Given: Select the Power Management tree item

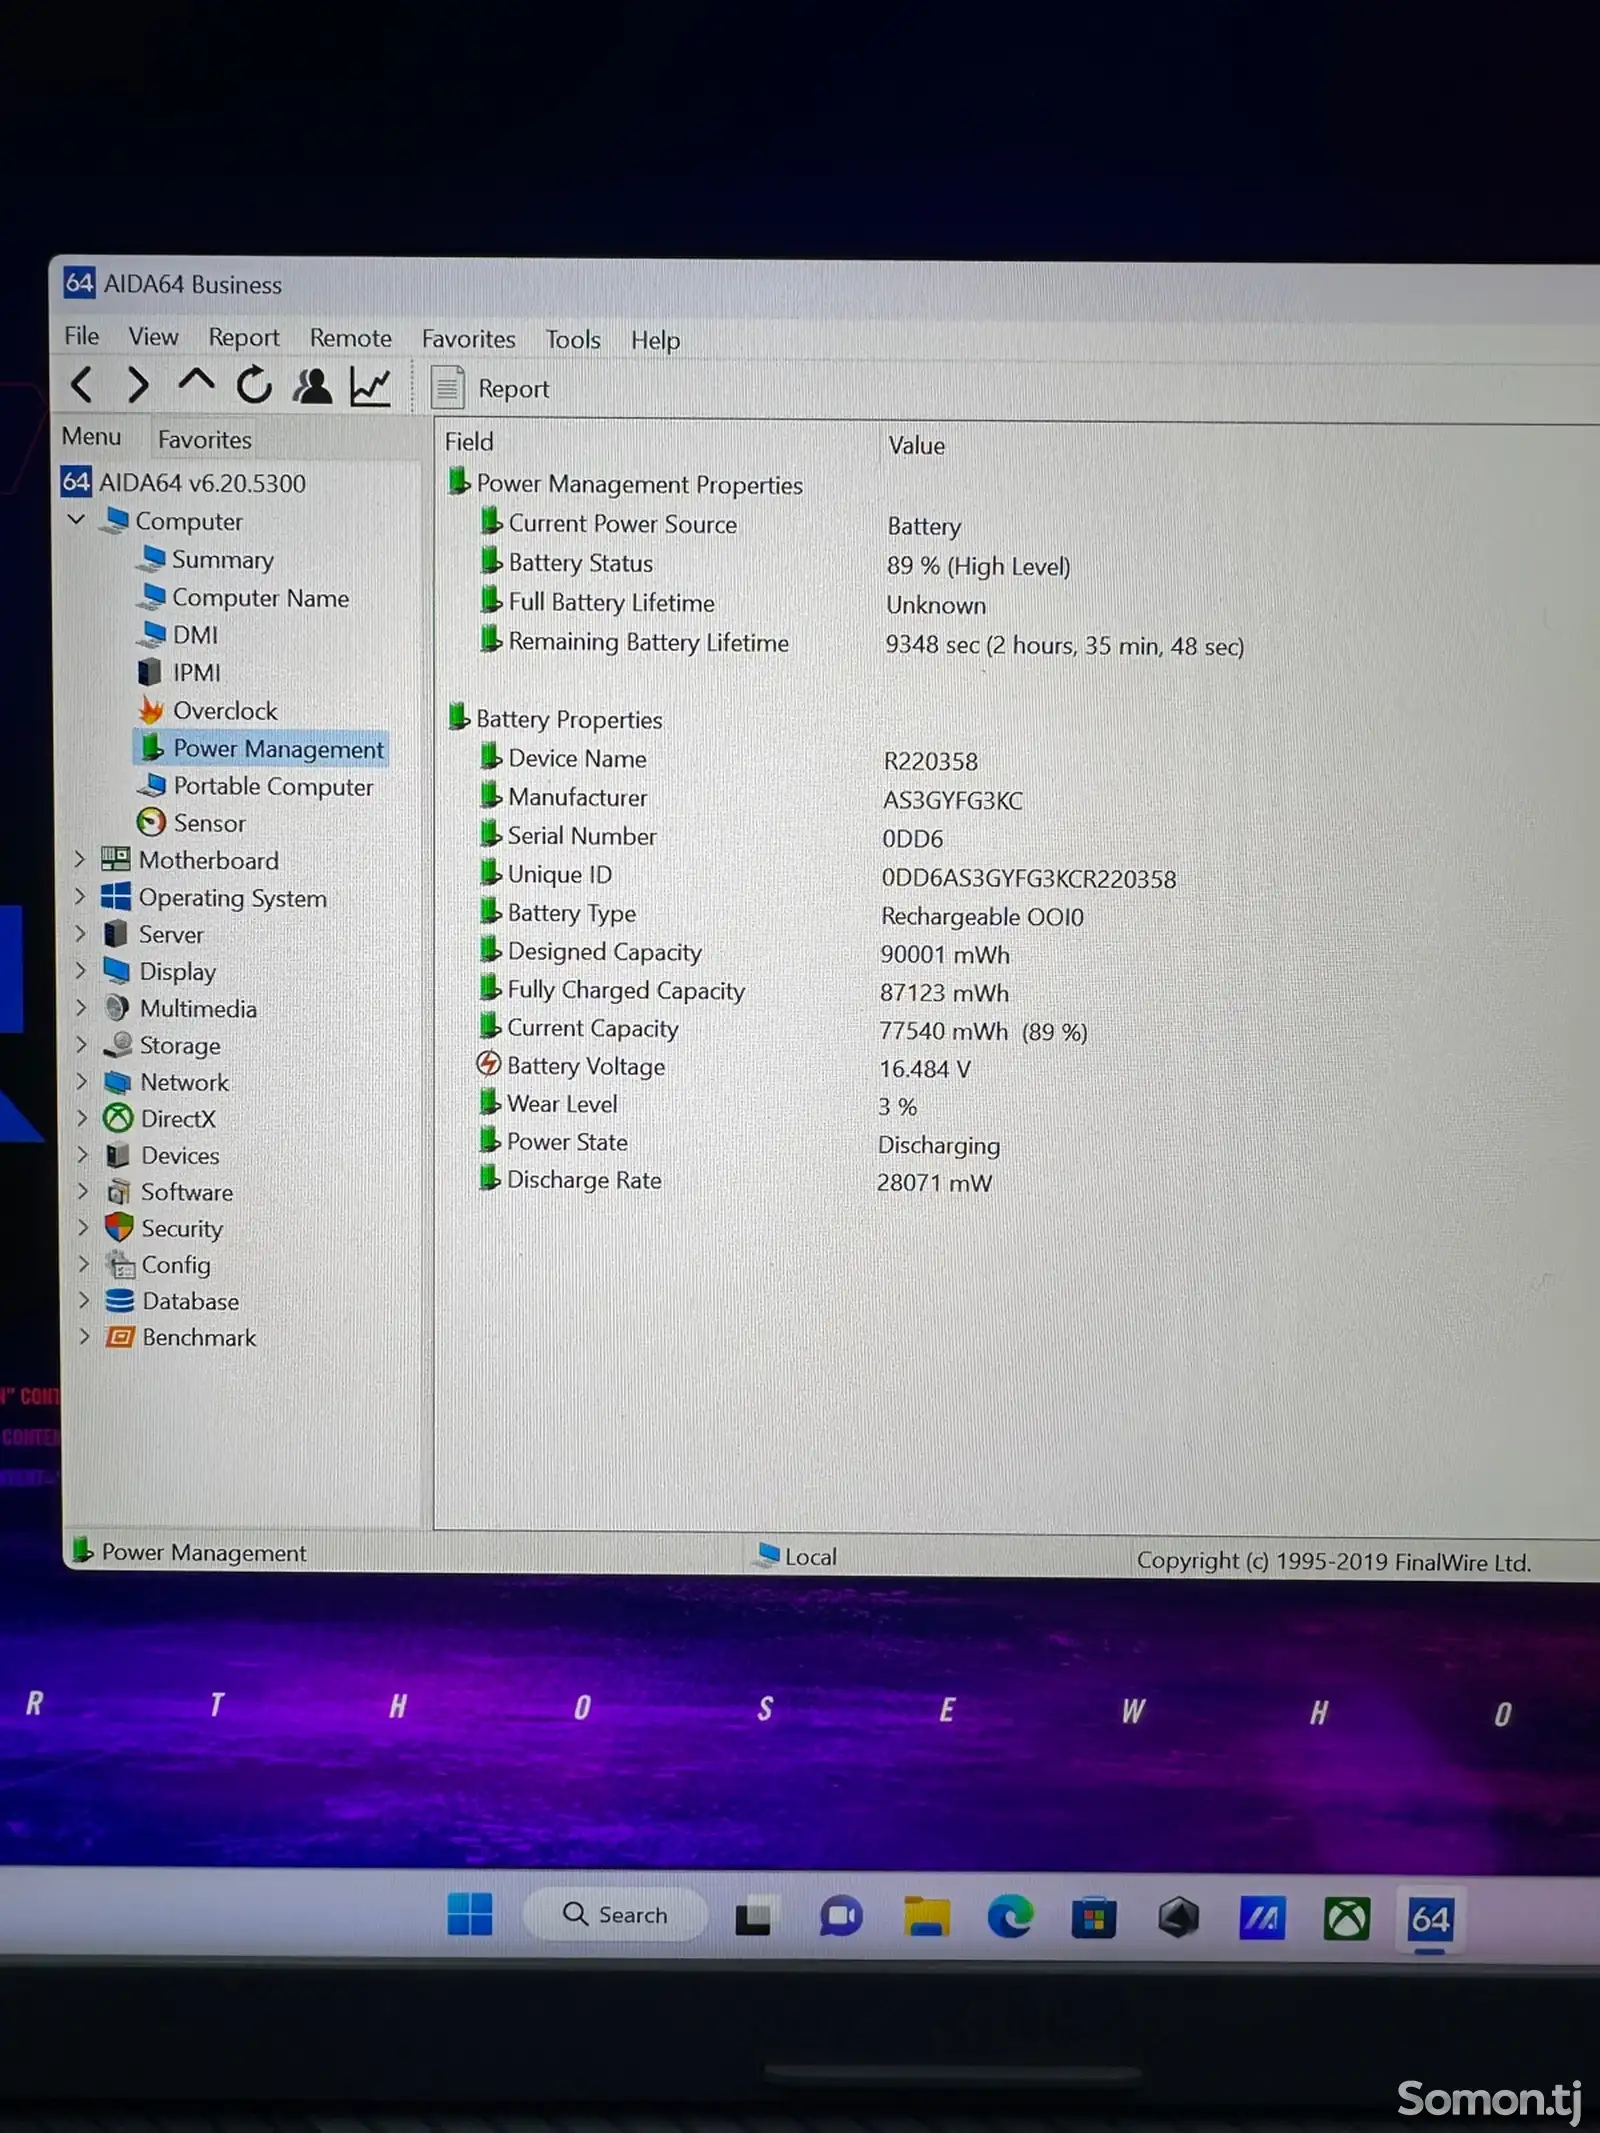Looking at the screenshot, I should (261, 749).
